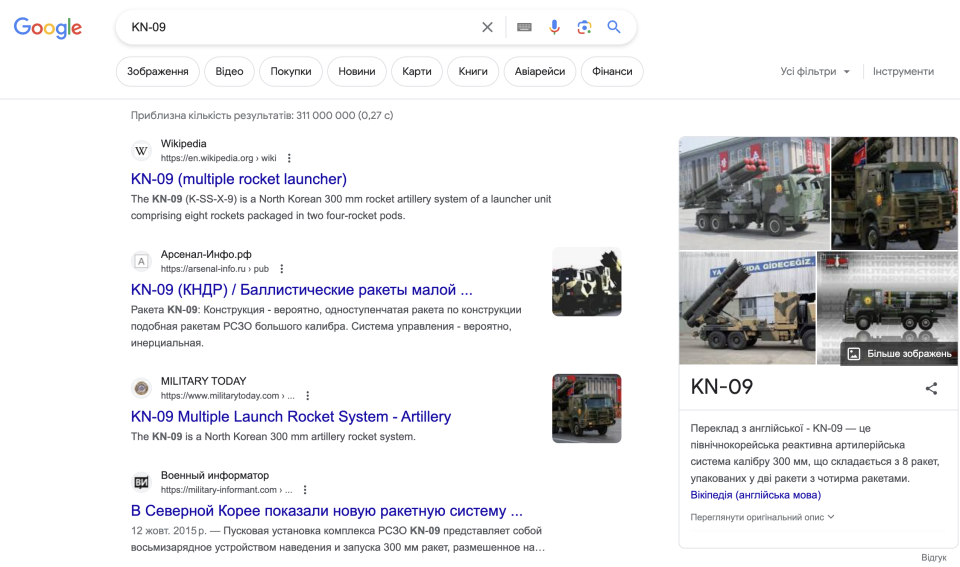
Task: Open three-dot menu for Wikipedia result
Action: click(x=290, y=158)
